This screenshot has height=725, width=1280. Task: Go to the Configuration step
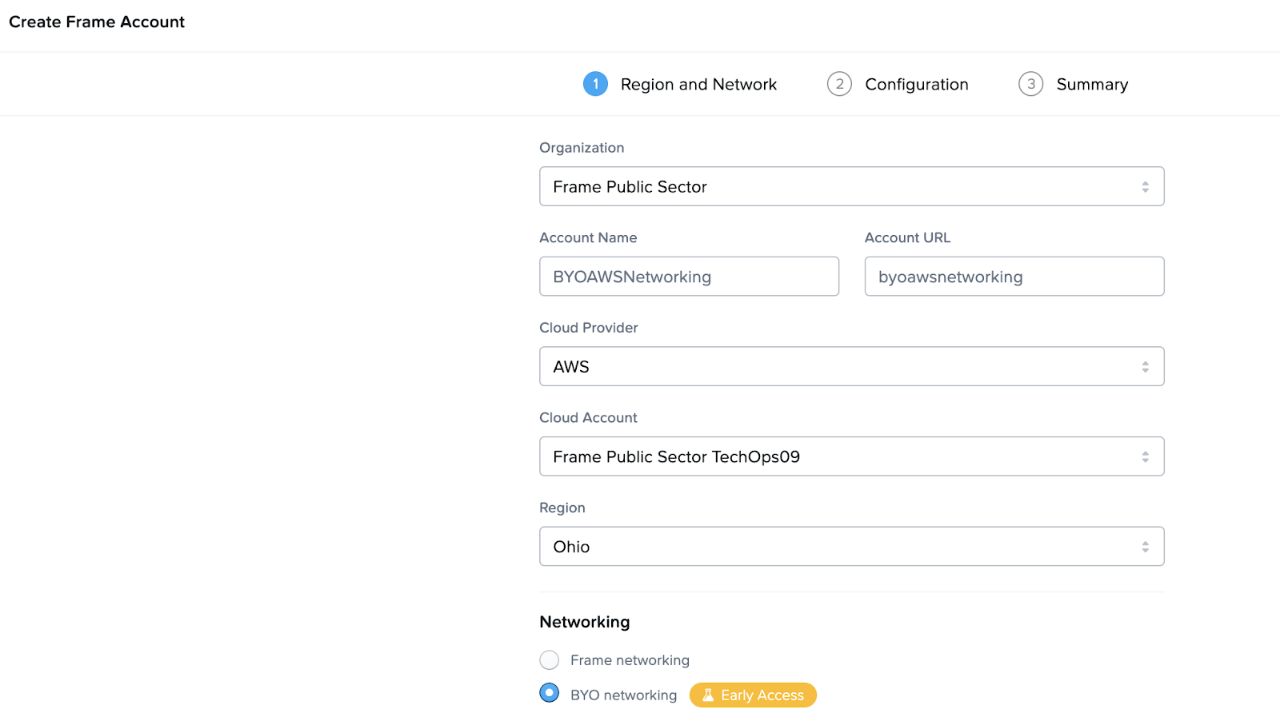click(x=916, y=85)
